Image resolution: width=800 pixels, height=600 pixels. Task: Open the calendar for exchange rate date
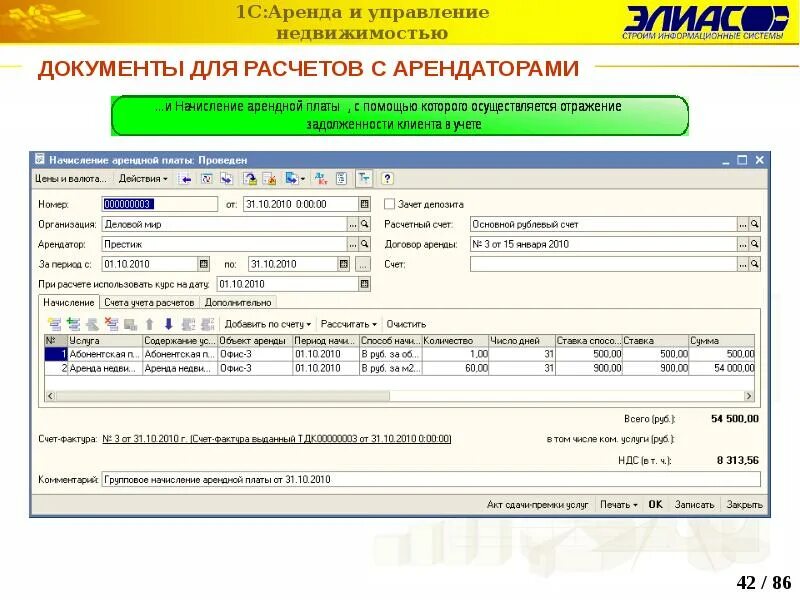pos(364,284)
